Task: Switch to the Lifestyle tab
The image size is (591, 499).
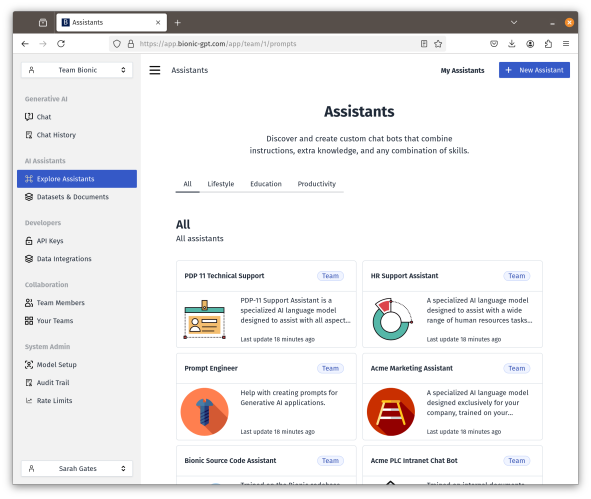Action: pos(221,184)
